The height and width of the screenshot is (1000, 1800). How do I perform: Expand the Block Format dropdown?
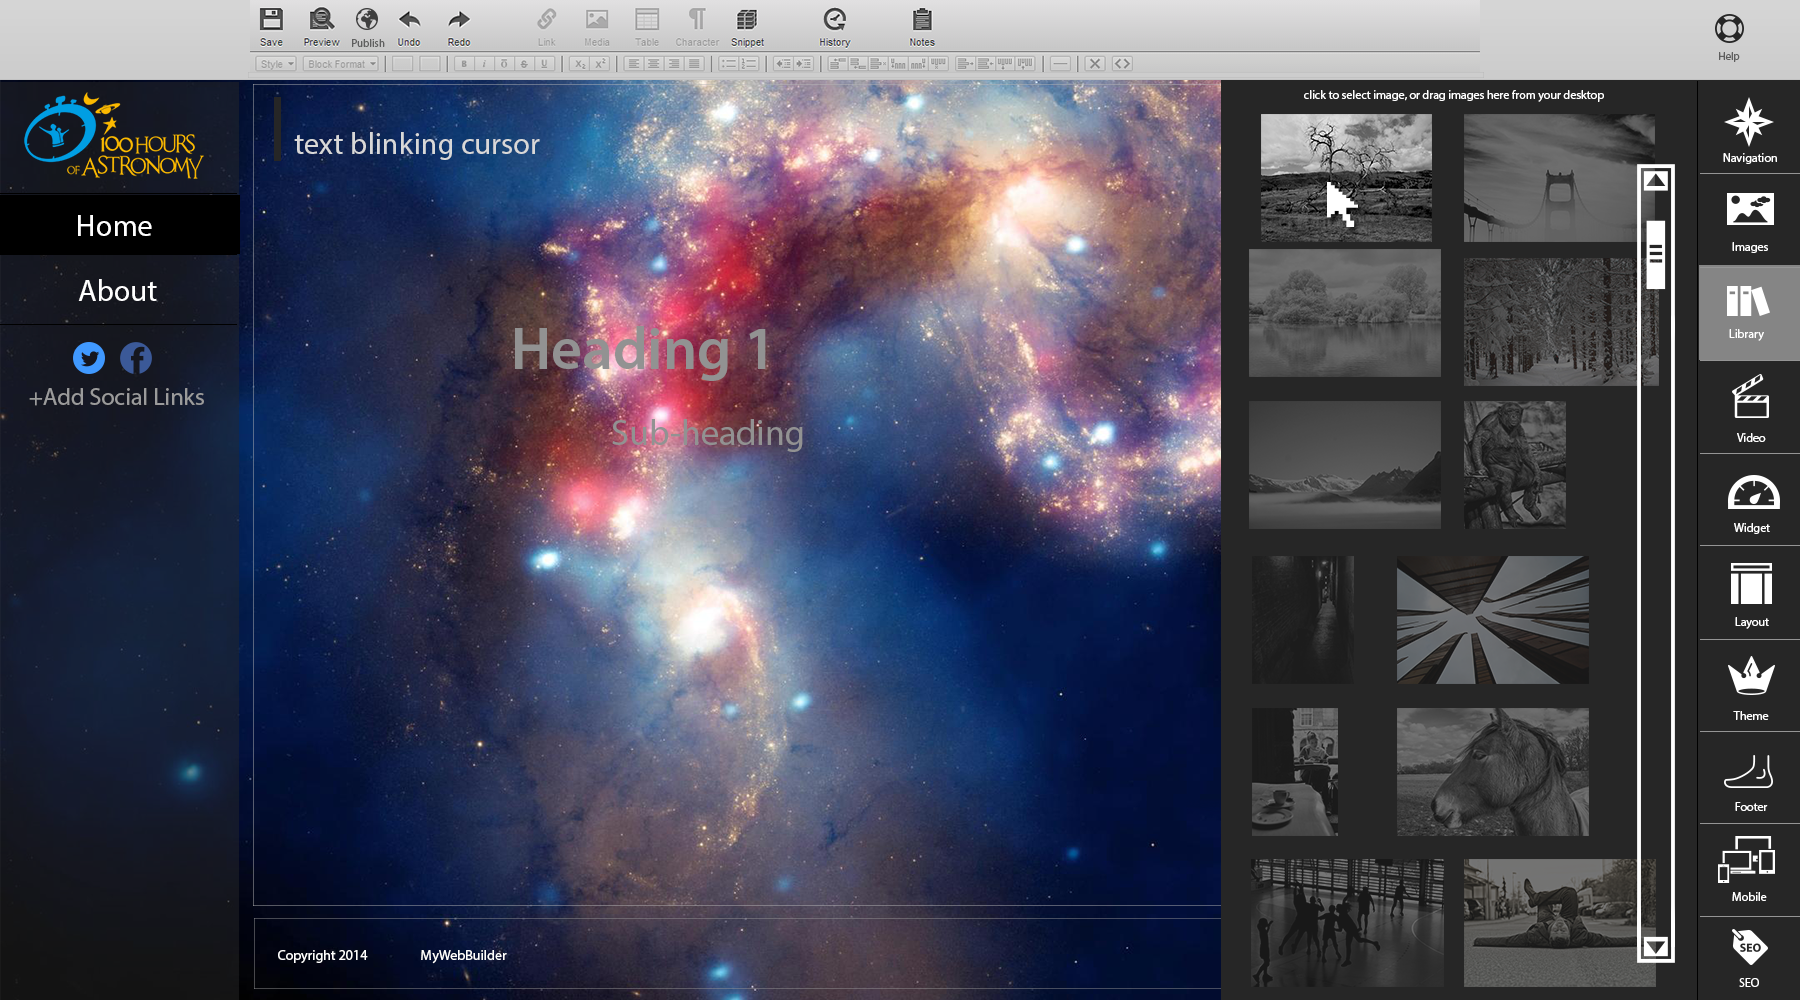(x=341, y=64)
